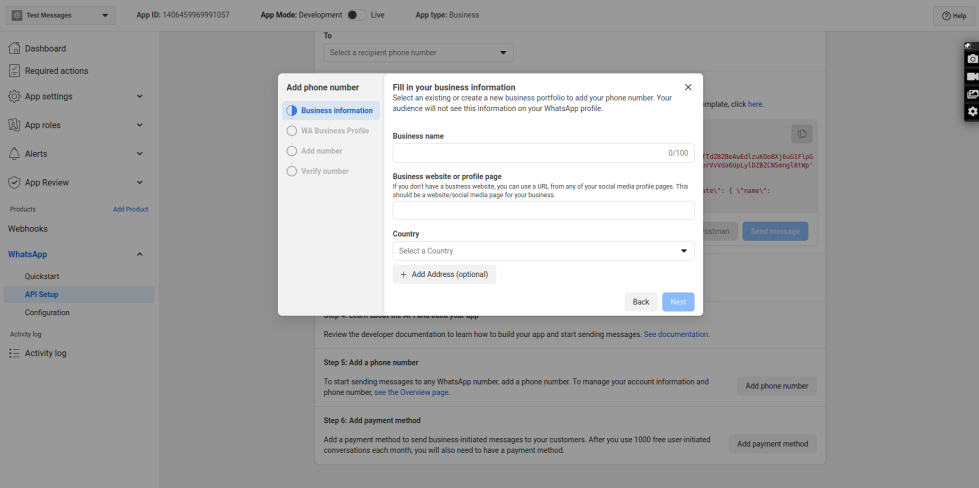This screenshot has height=488, width=979.
Task: Open the Test Messages app selector dropdown
Action: [62, 15]
